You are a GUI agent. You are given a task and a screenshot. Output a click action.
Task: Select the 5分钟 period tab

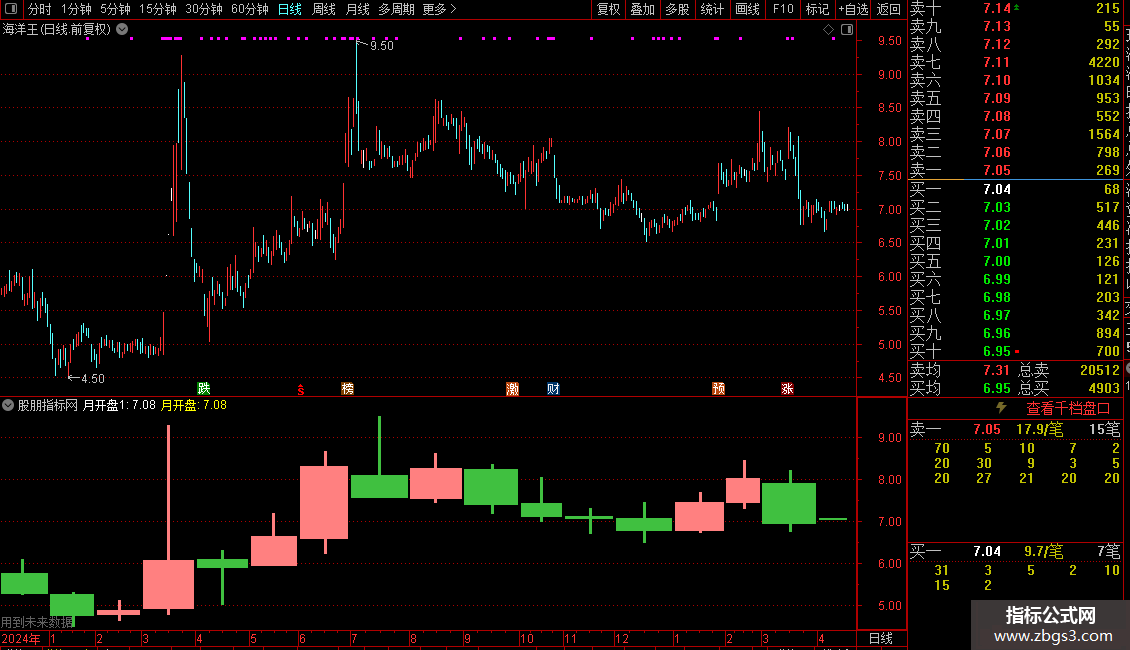pyautogui.click(x=115, y=9)
